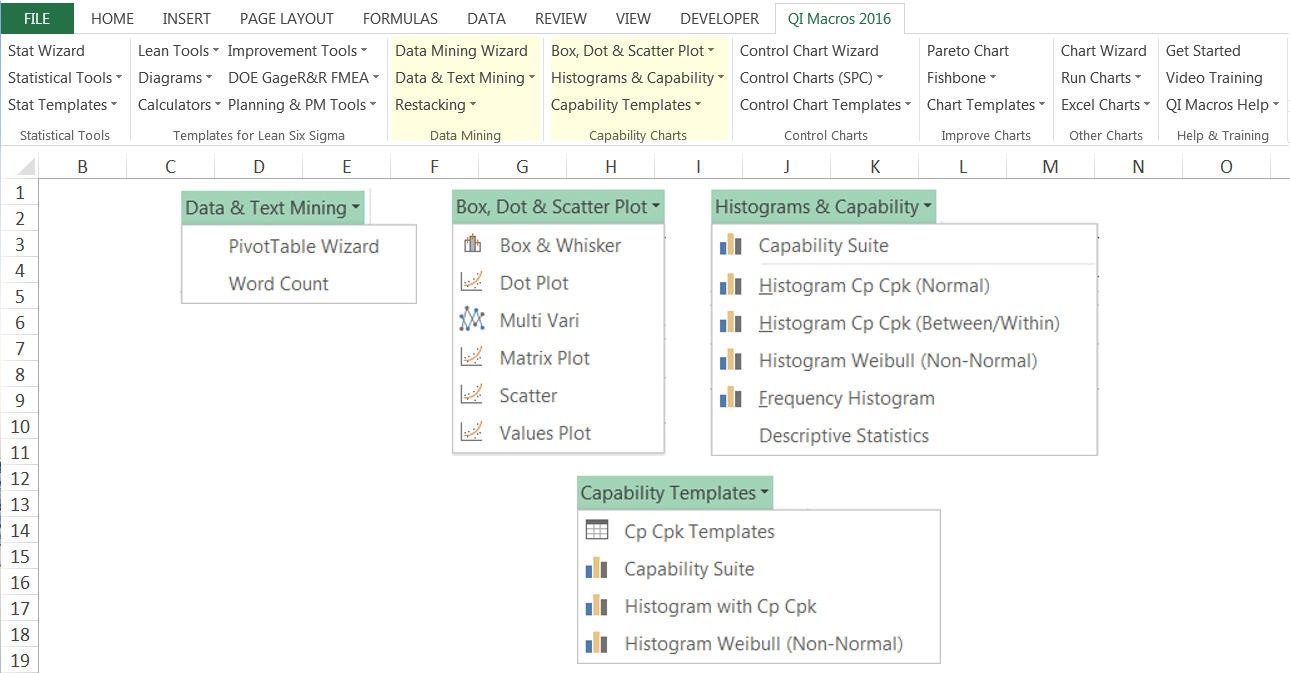Open the Fishbone dropdown

[961, 78]
